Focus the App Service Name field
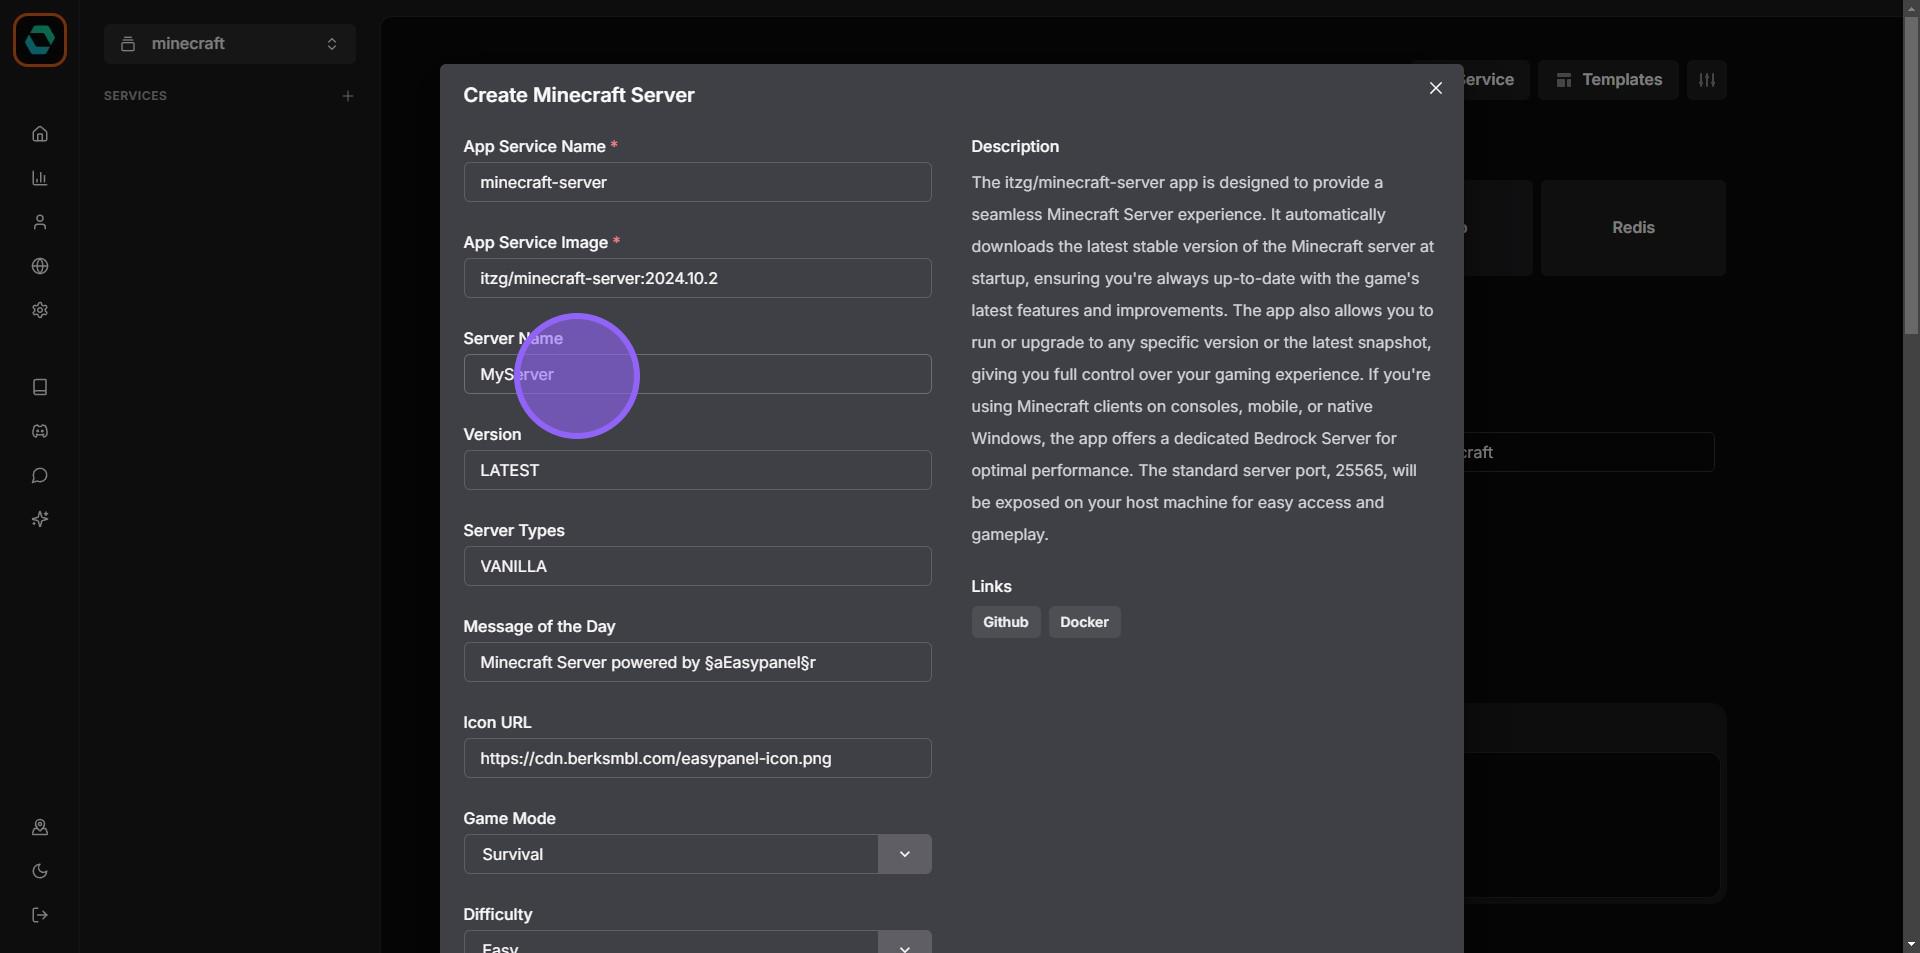The width and height of the screenshot is (1920, 953). pyautogui.click(x=697, y=182)
